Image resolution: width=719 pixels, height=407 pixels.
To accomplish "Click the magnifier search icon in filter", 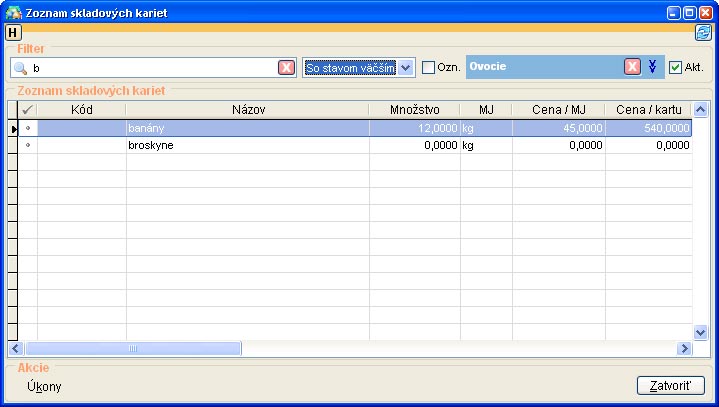I will point(19,68).
